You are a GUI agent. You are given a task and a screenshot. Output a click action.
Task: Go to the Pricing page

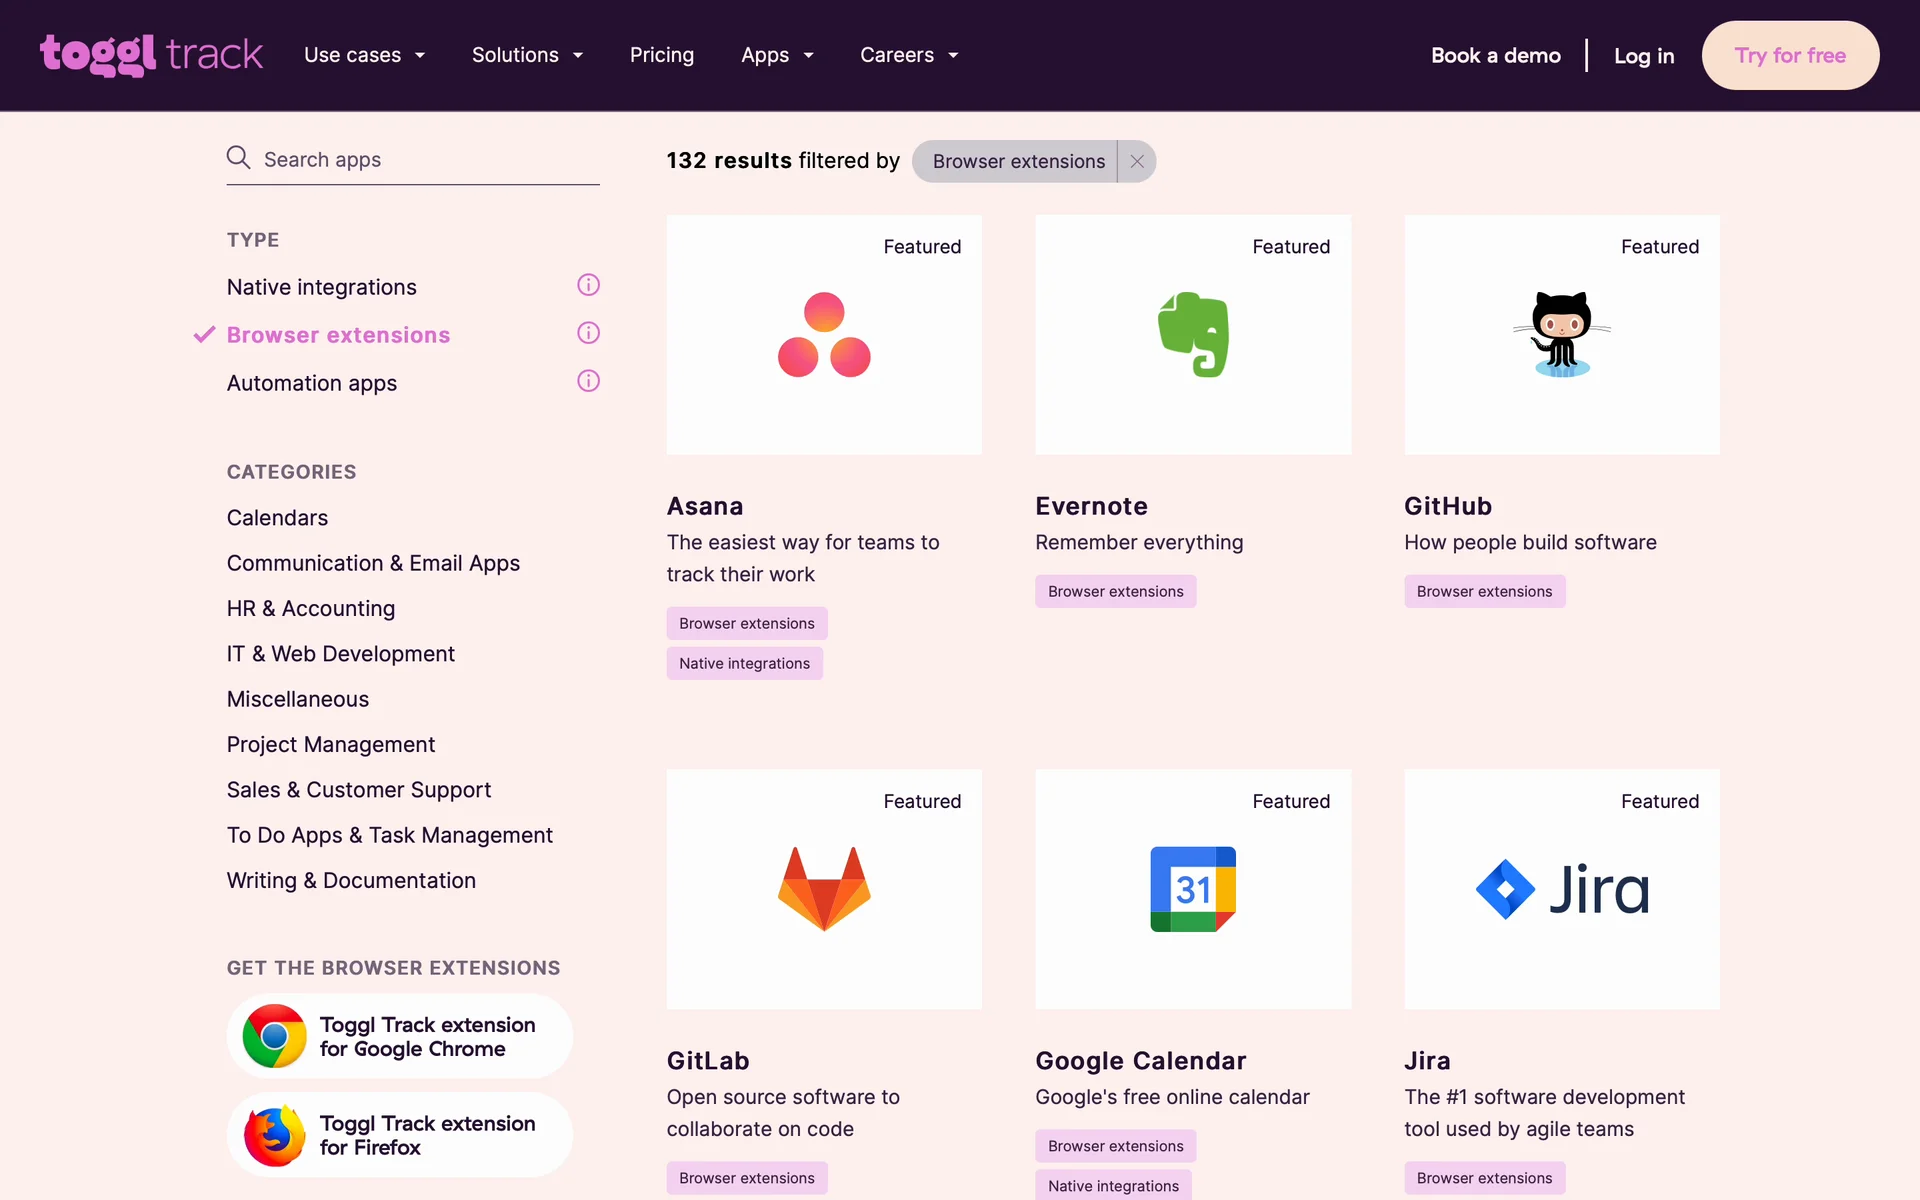pyautogui.click(x=661, y=55)
